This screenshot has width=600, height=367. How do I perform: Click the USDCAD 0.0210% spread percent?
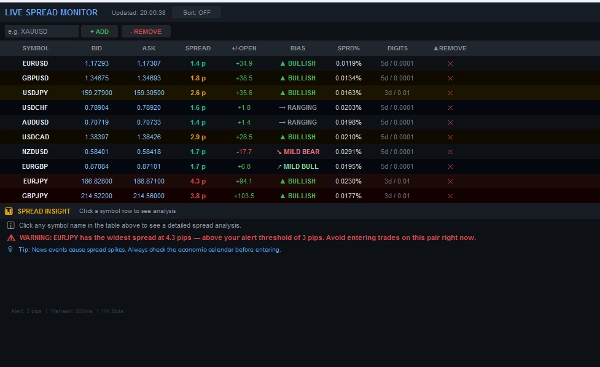[x=348, y=137]
